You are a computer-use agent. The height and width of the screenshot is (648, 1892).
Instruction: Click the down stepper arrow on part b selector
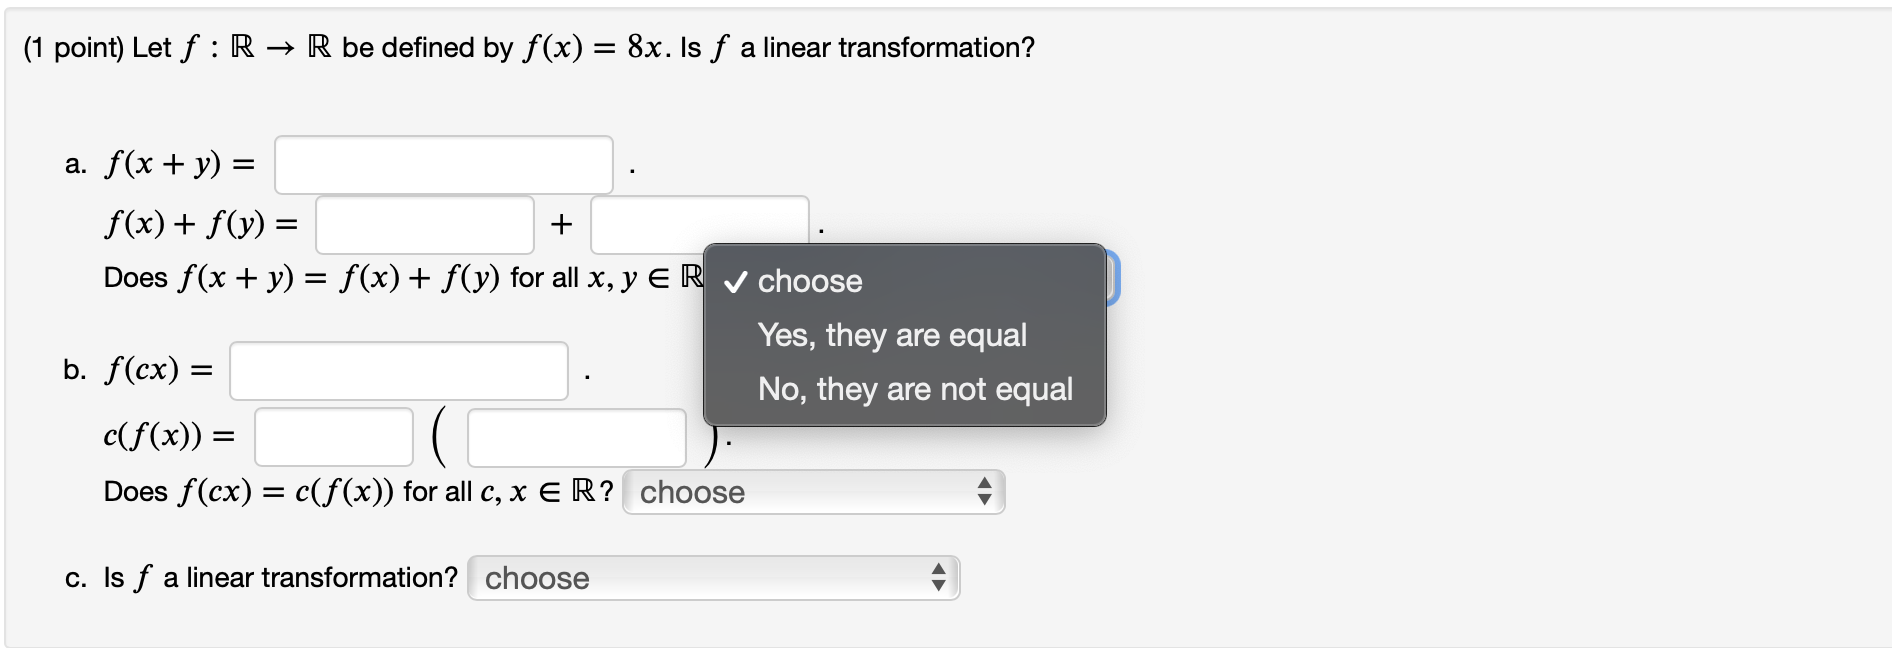coord(986,499)
